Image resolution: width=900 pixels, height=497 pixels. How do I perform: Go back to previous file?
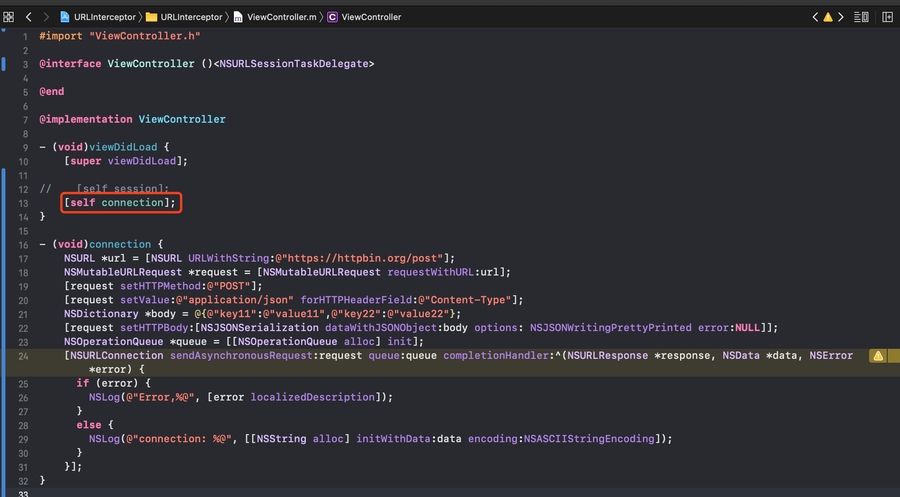(x=29, y=17)
